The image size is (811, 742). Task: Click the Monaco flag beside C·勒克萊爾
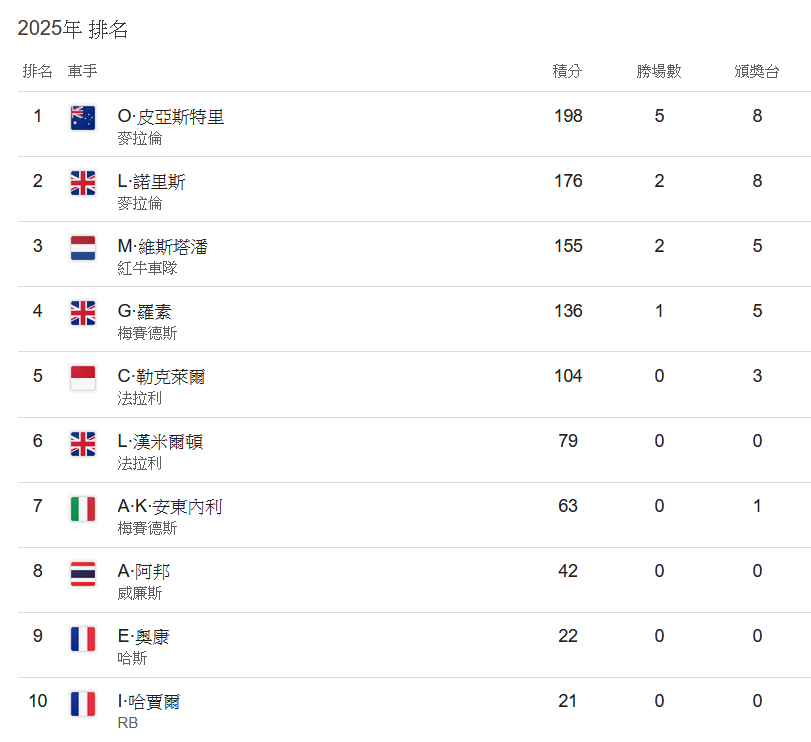(x=83, y=378)
